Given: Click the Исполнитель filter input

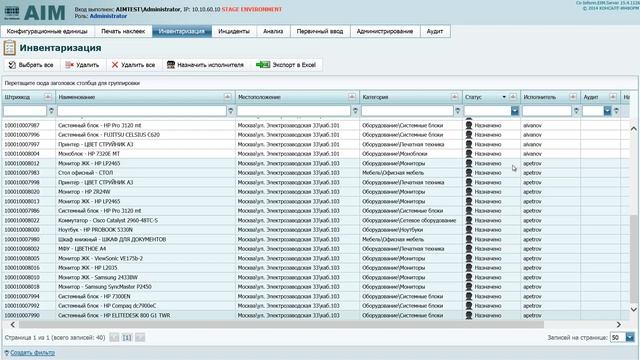Looking at the screenshot, I should point(547,111).
